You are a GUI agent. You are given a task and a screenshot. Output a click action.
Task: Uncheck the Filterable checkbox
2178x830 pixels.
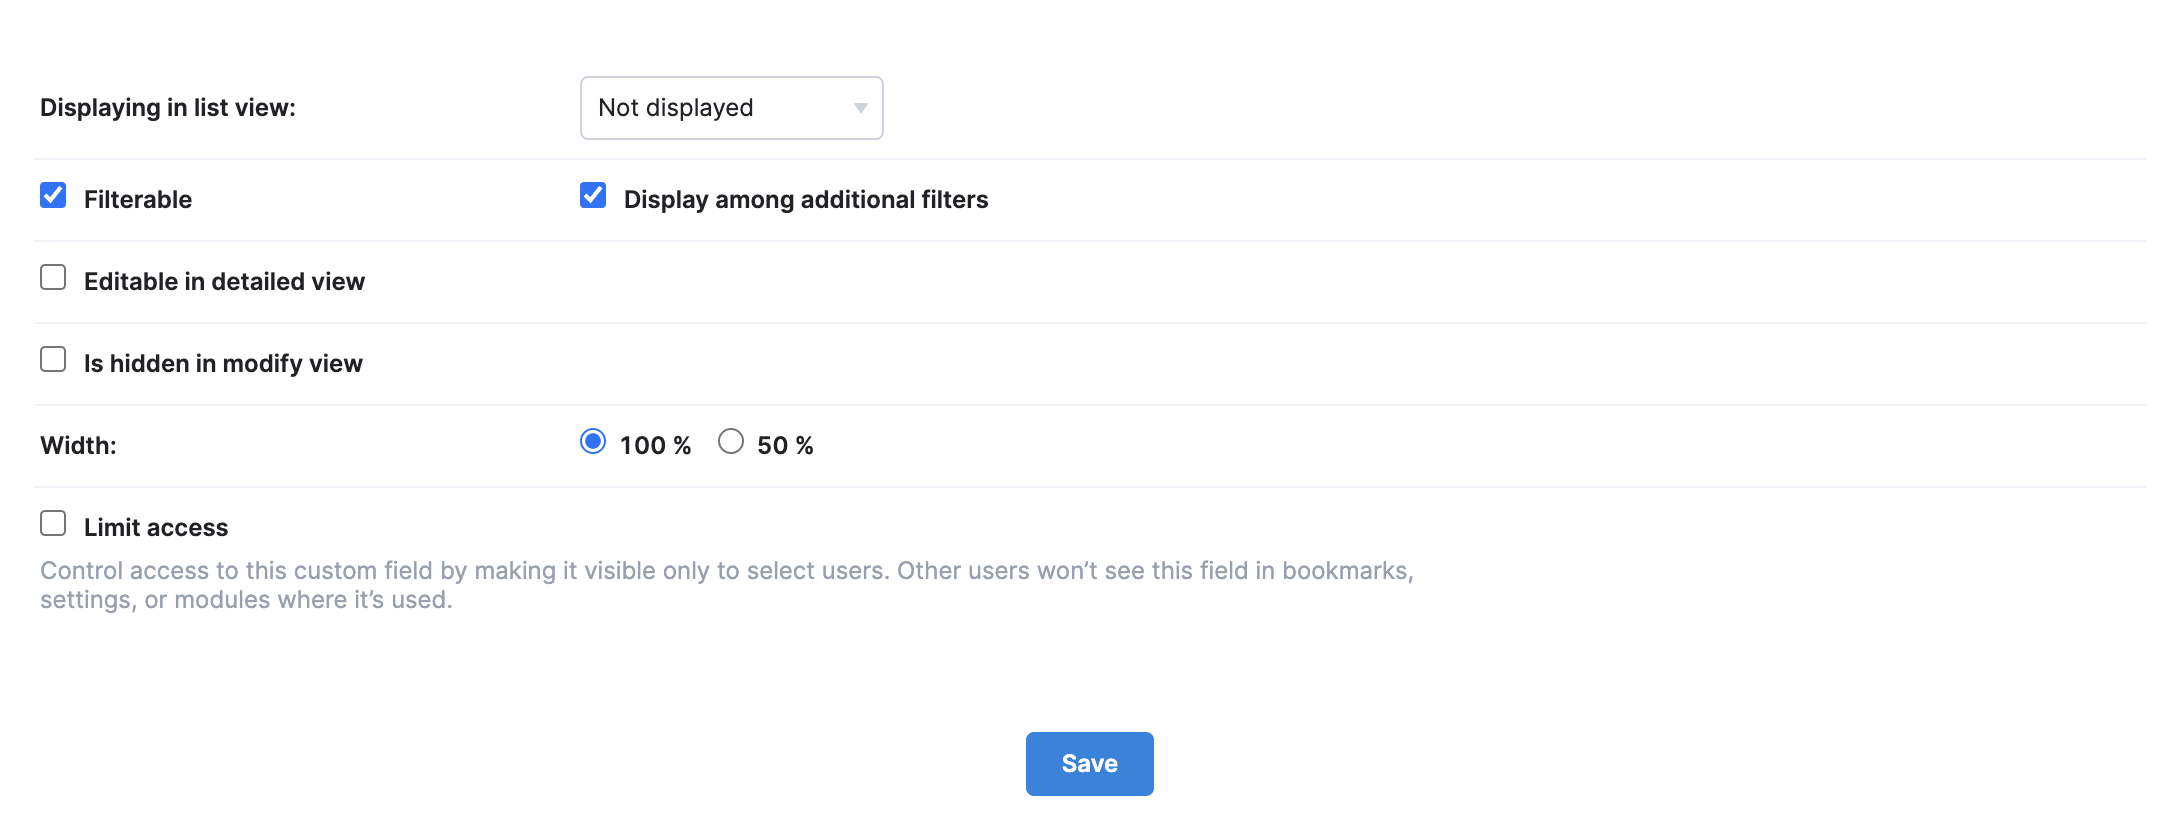[53, 195]
